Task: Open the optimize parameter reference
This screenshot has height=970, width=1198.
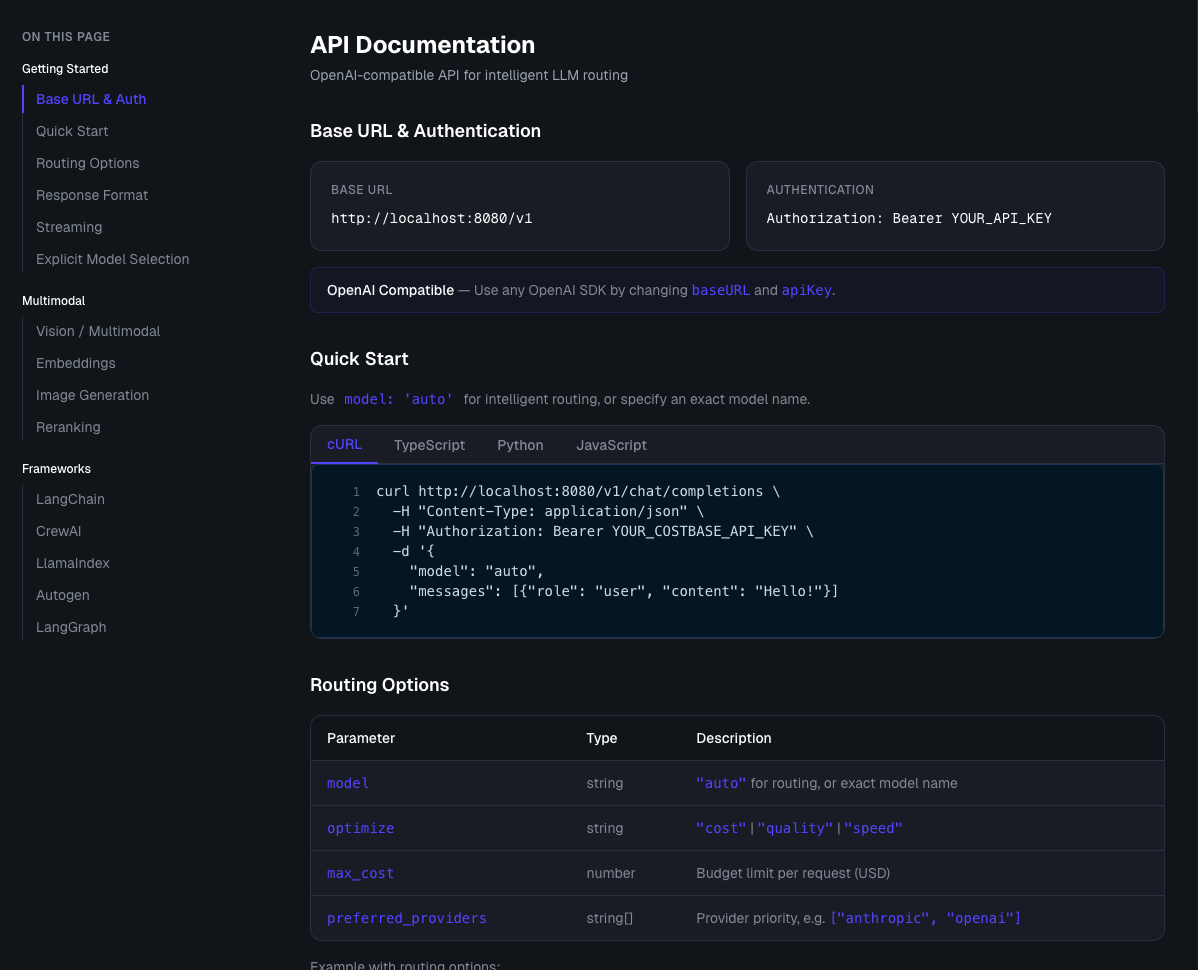Action: [x=360, y=828]
